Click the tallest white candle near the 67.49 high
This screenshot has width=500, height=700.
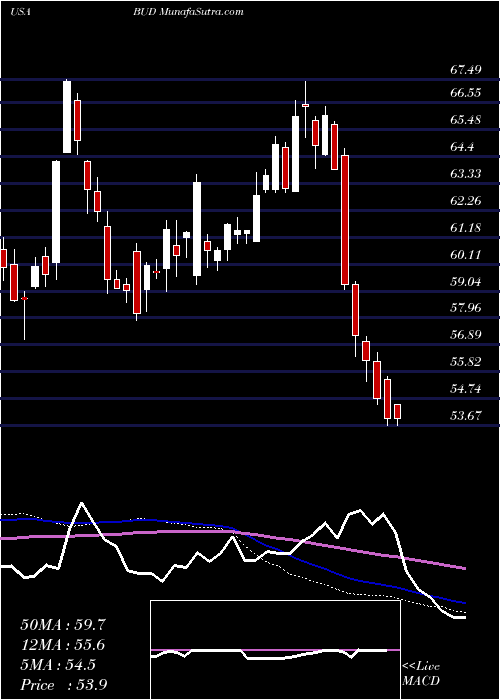coord(67,117)
